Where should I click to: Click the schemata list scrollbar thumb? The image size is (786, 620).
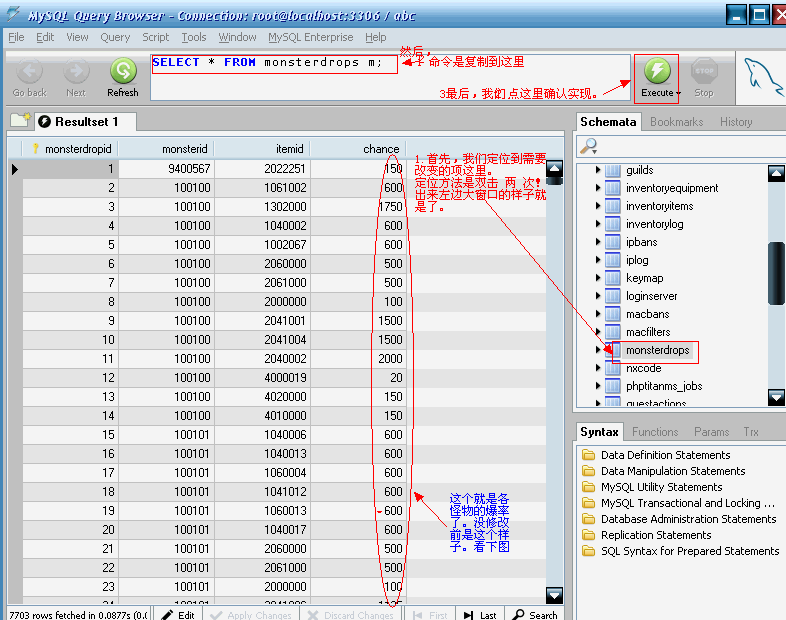tap(776, 273)
